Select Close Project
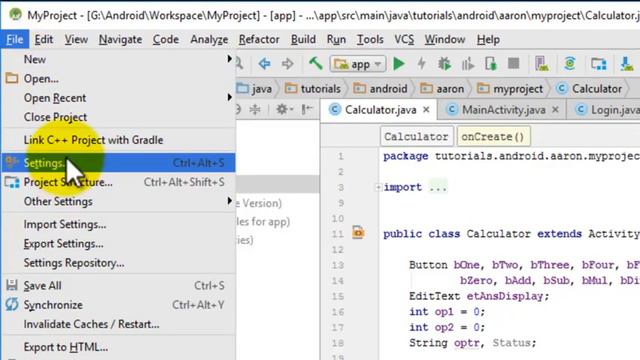Image resolution: width=640 pixels, height=360 pixels. point(118,117)
